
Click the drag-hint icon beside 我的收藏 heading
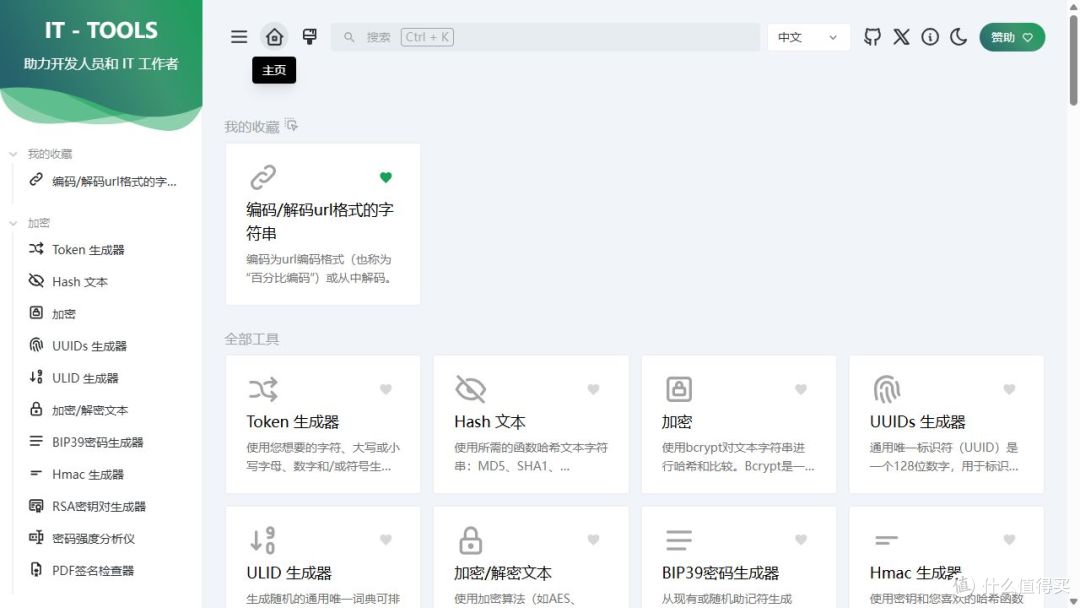tap(291, 125)
